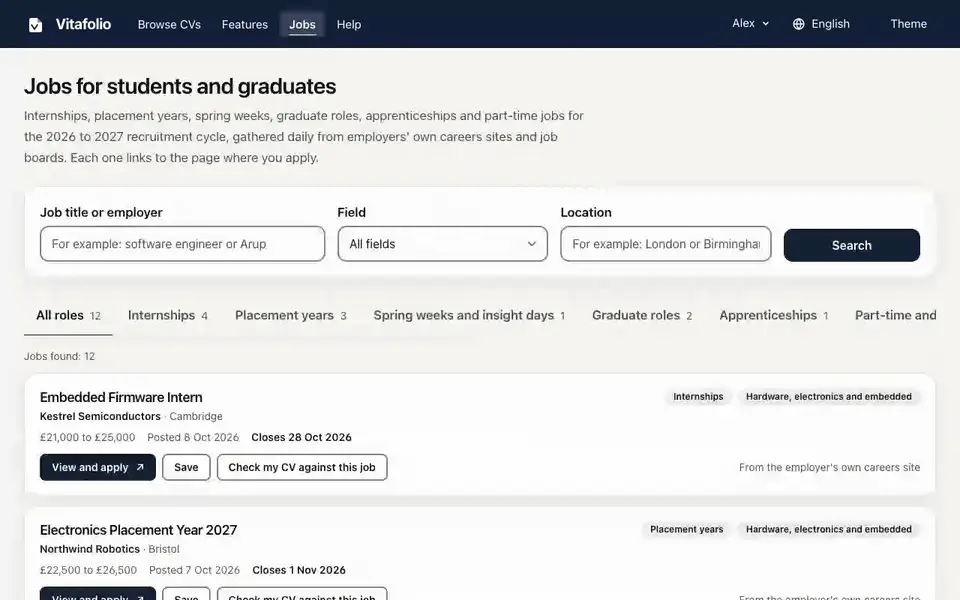Image resolution: width=960 pixels, height=600 pixels.
Task: Click Hardware tag on Electronics Placement Year card
Action: pos(828,530)
